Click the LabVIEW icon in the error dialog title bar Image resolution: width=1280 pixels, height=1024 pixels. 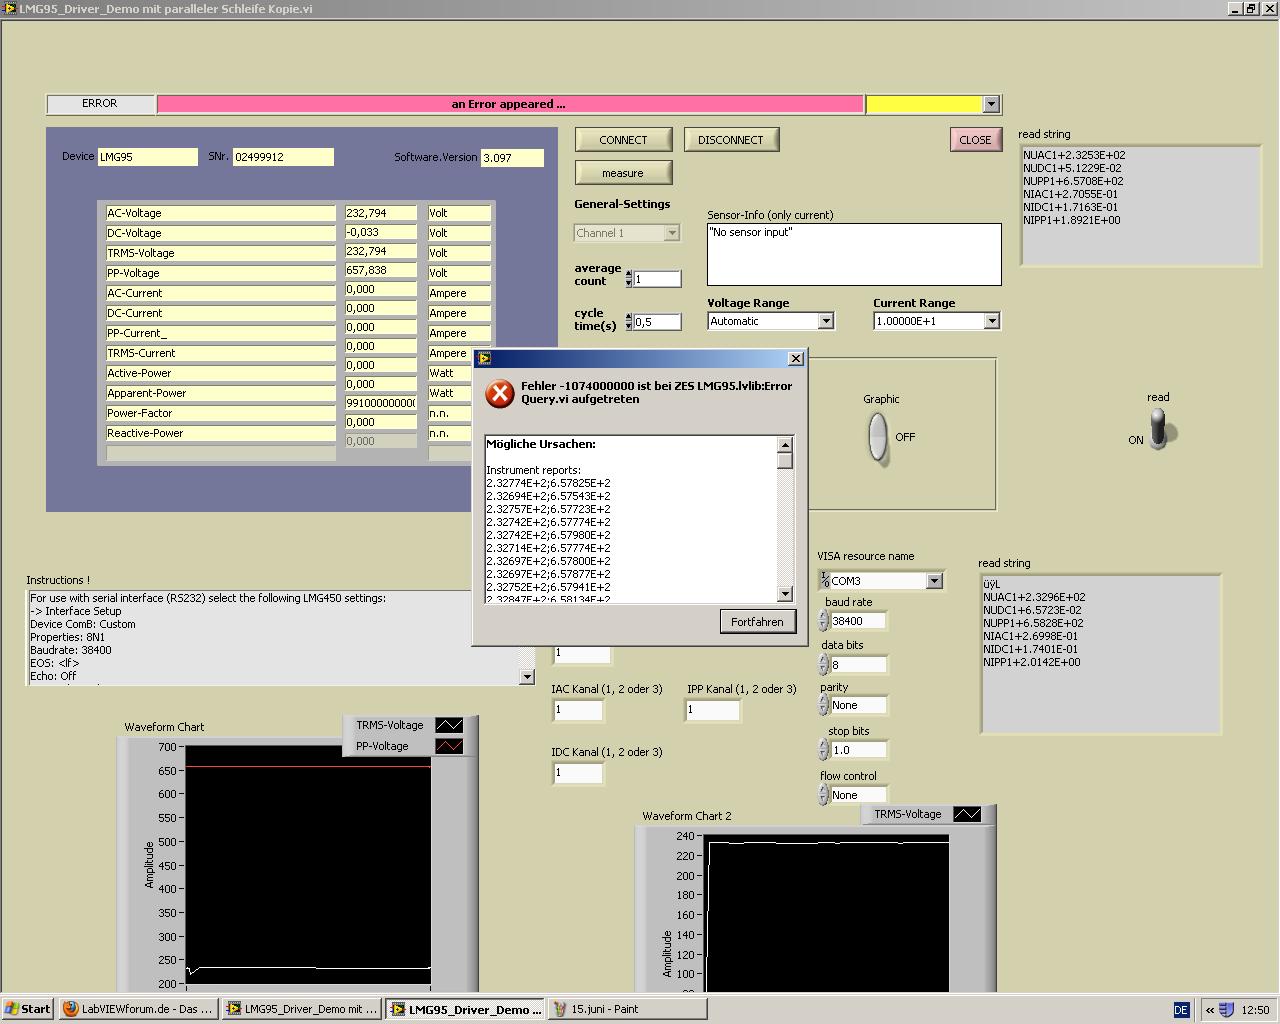pyautogui.click(x=484, y=358)
